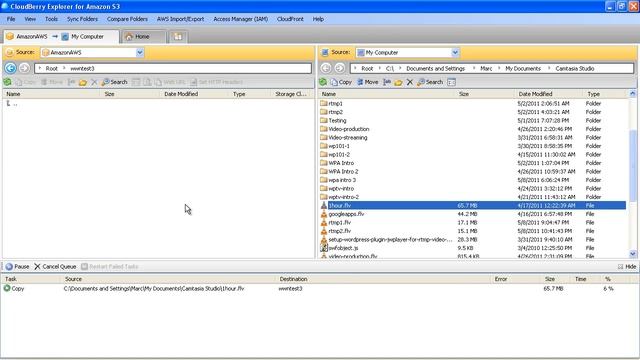Open the Compare Folders menu
The height and width of the screenshot is (360, 640).
tap(127, 19)
